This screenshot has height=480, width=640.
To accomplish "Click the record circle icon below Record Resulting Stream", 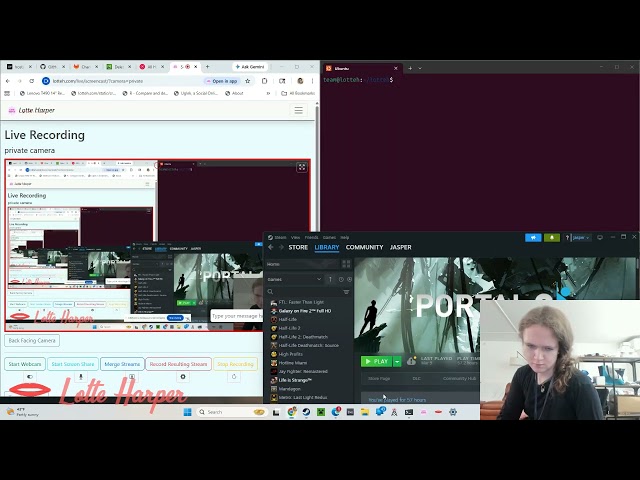I will click(183, 377).
